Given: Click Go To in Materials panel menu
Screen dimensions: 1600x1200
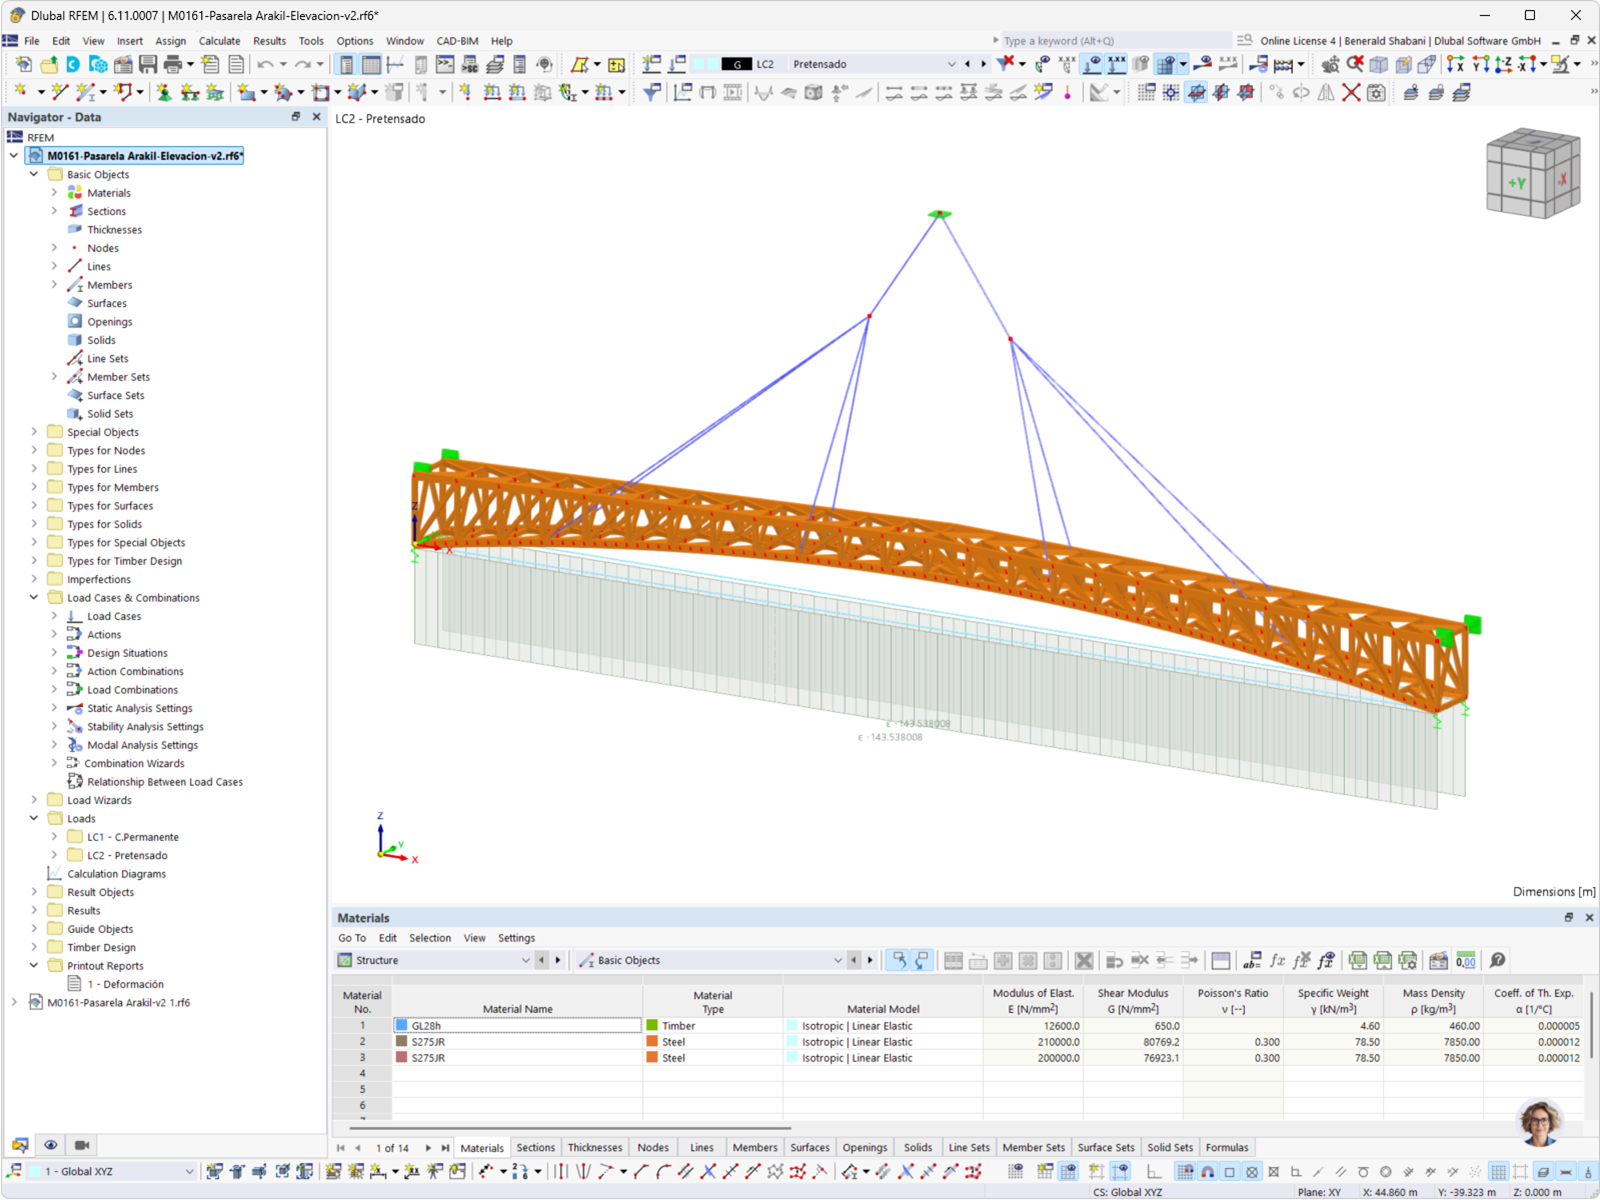Looking at the screenshot, I should point(352,938).
